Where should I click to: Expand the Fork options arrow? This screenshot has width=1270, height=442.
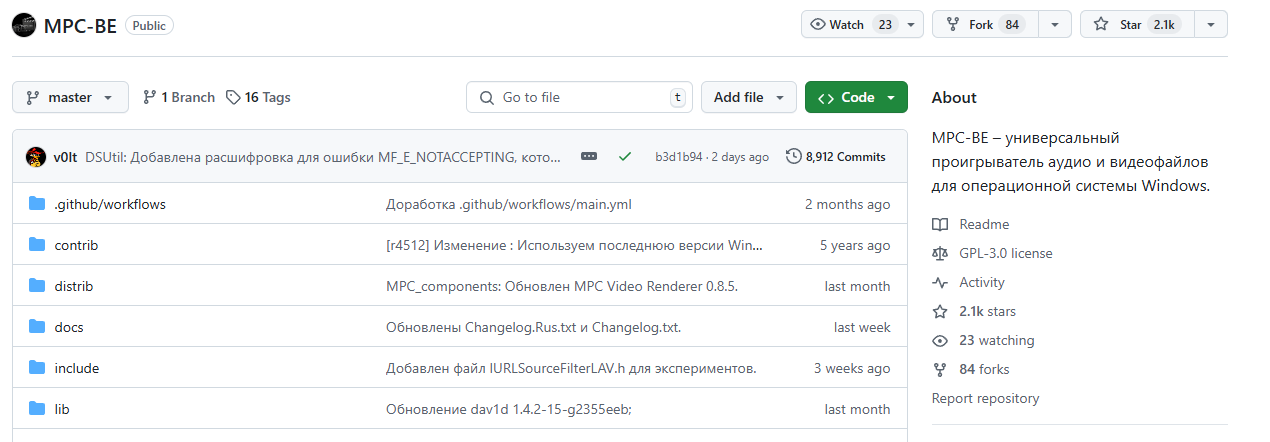[1055, 25]
